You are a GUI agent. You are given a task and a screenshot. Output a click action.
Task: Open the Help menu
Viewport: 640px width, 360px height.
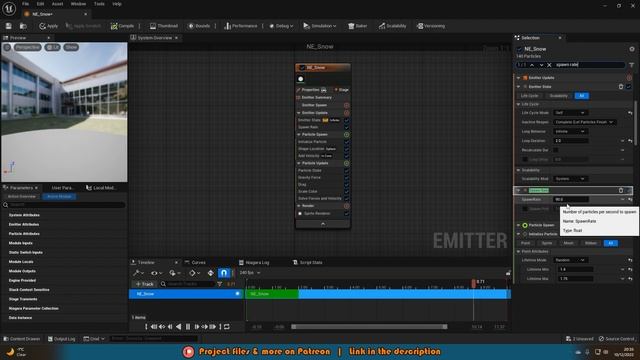(117, 4)
